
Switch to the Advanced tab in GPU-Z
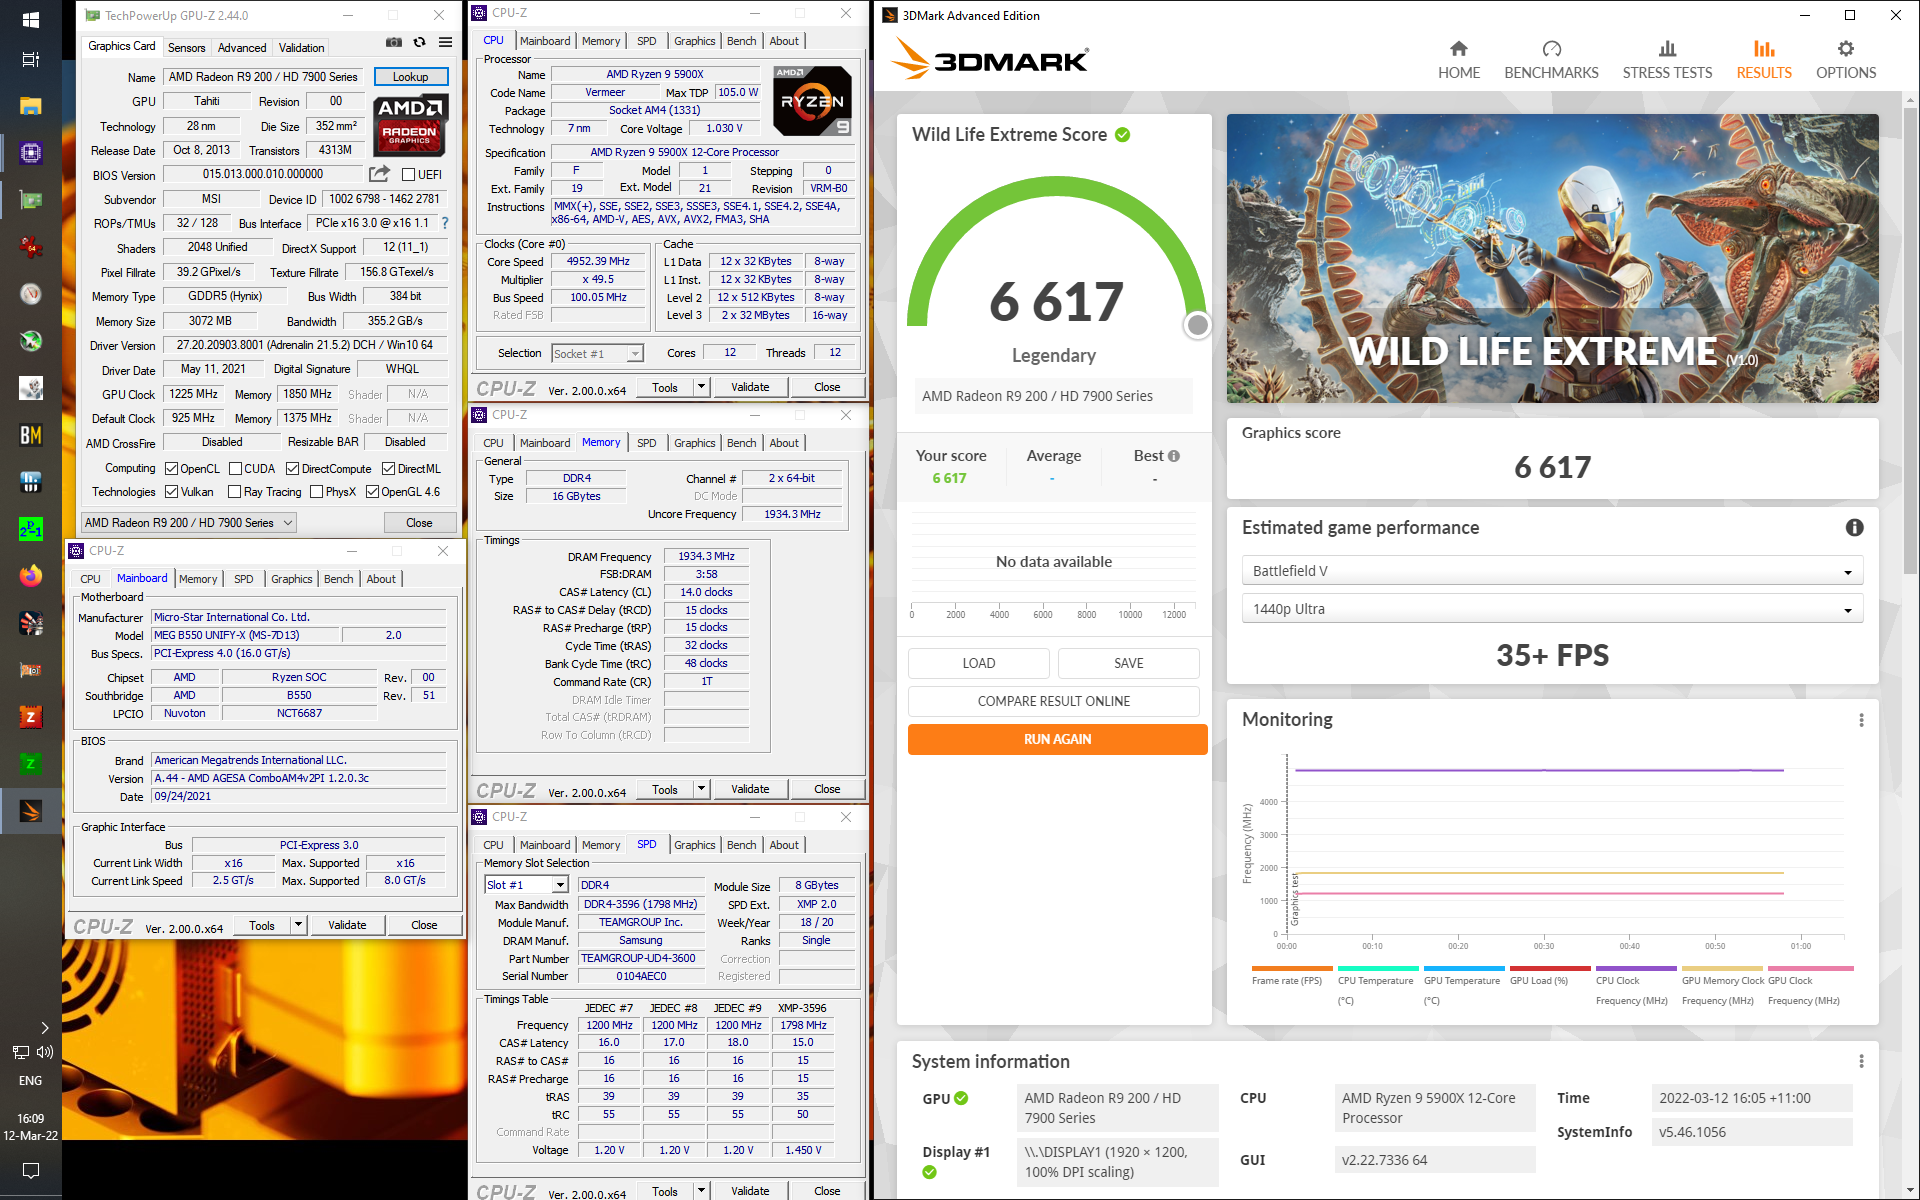[242, 48]
